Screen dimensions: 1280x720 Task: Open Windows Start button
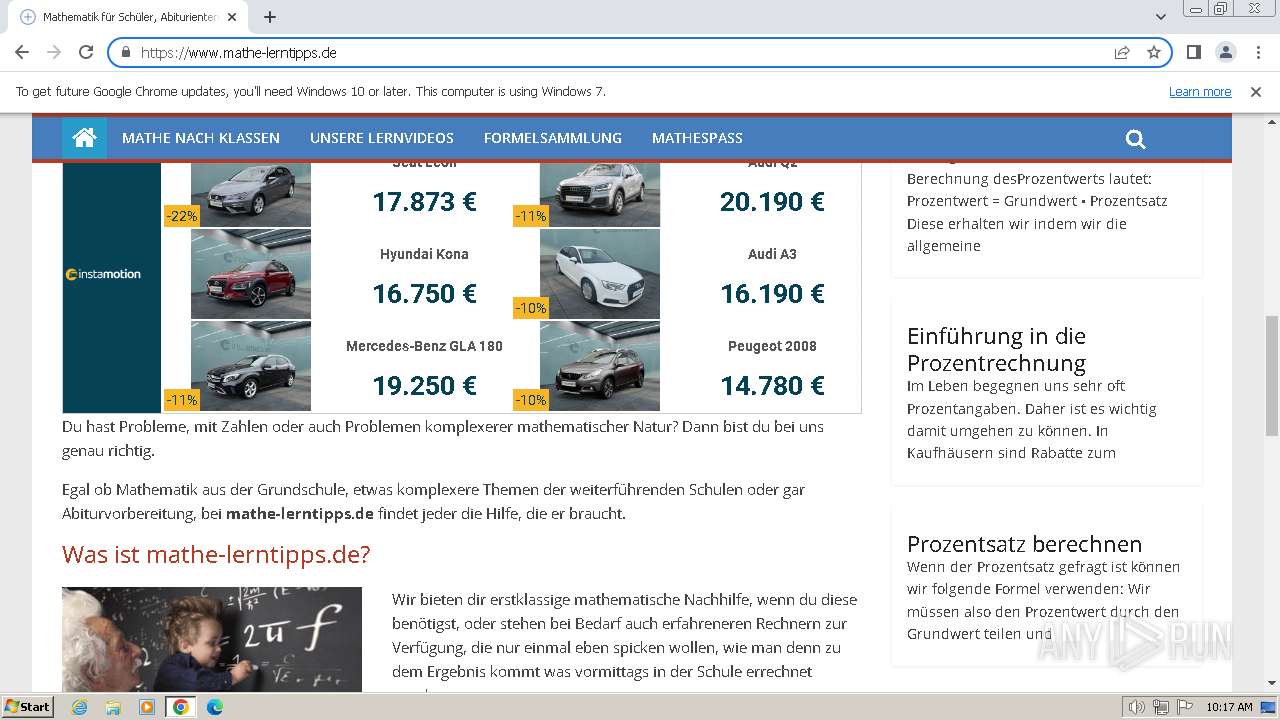pos(28,706)
